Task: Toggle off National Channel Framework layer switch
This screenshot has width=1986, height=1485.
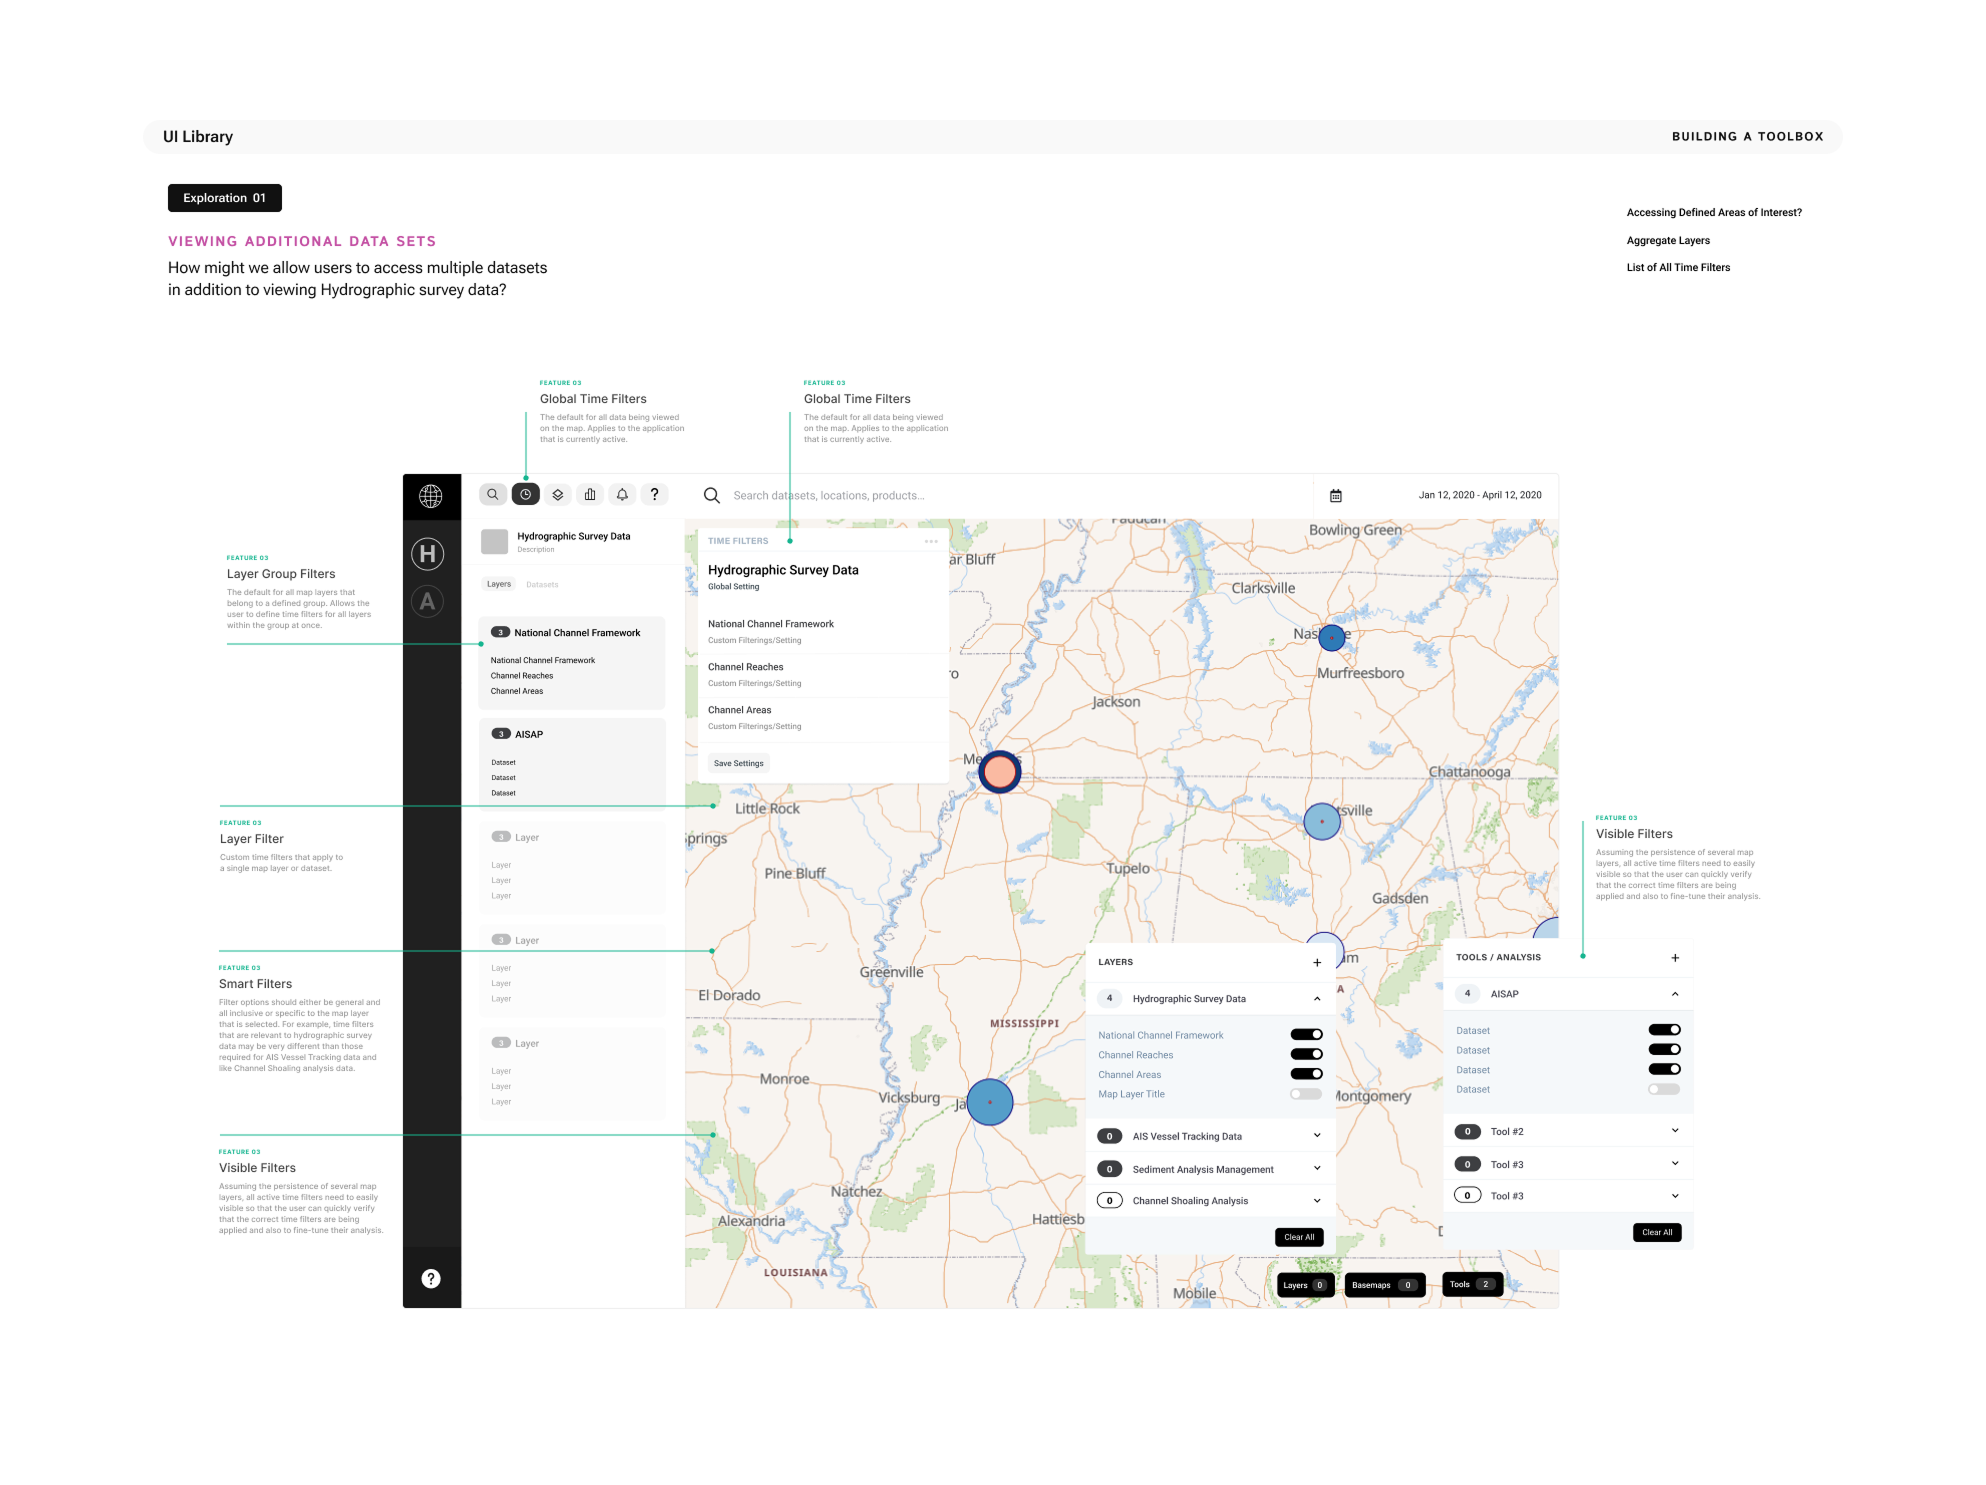Action: 1306,1035
